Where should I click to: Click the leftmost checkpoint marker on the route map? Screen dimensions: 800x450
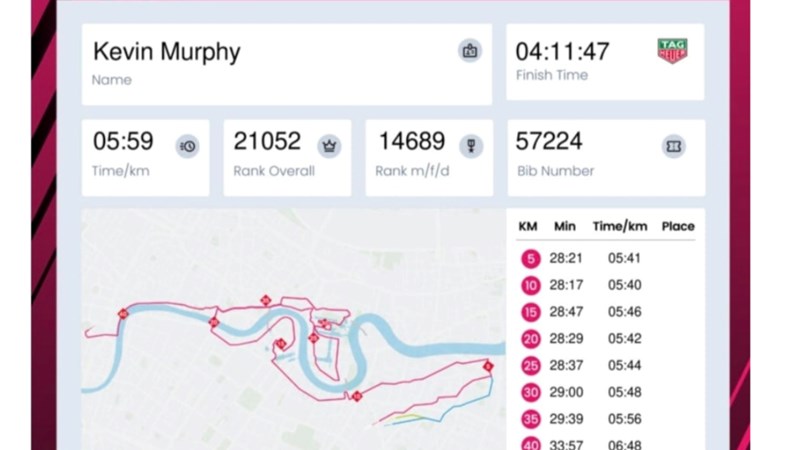122,314
